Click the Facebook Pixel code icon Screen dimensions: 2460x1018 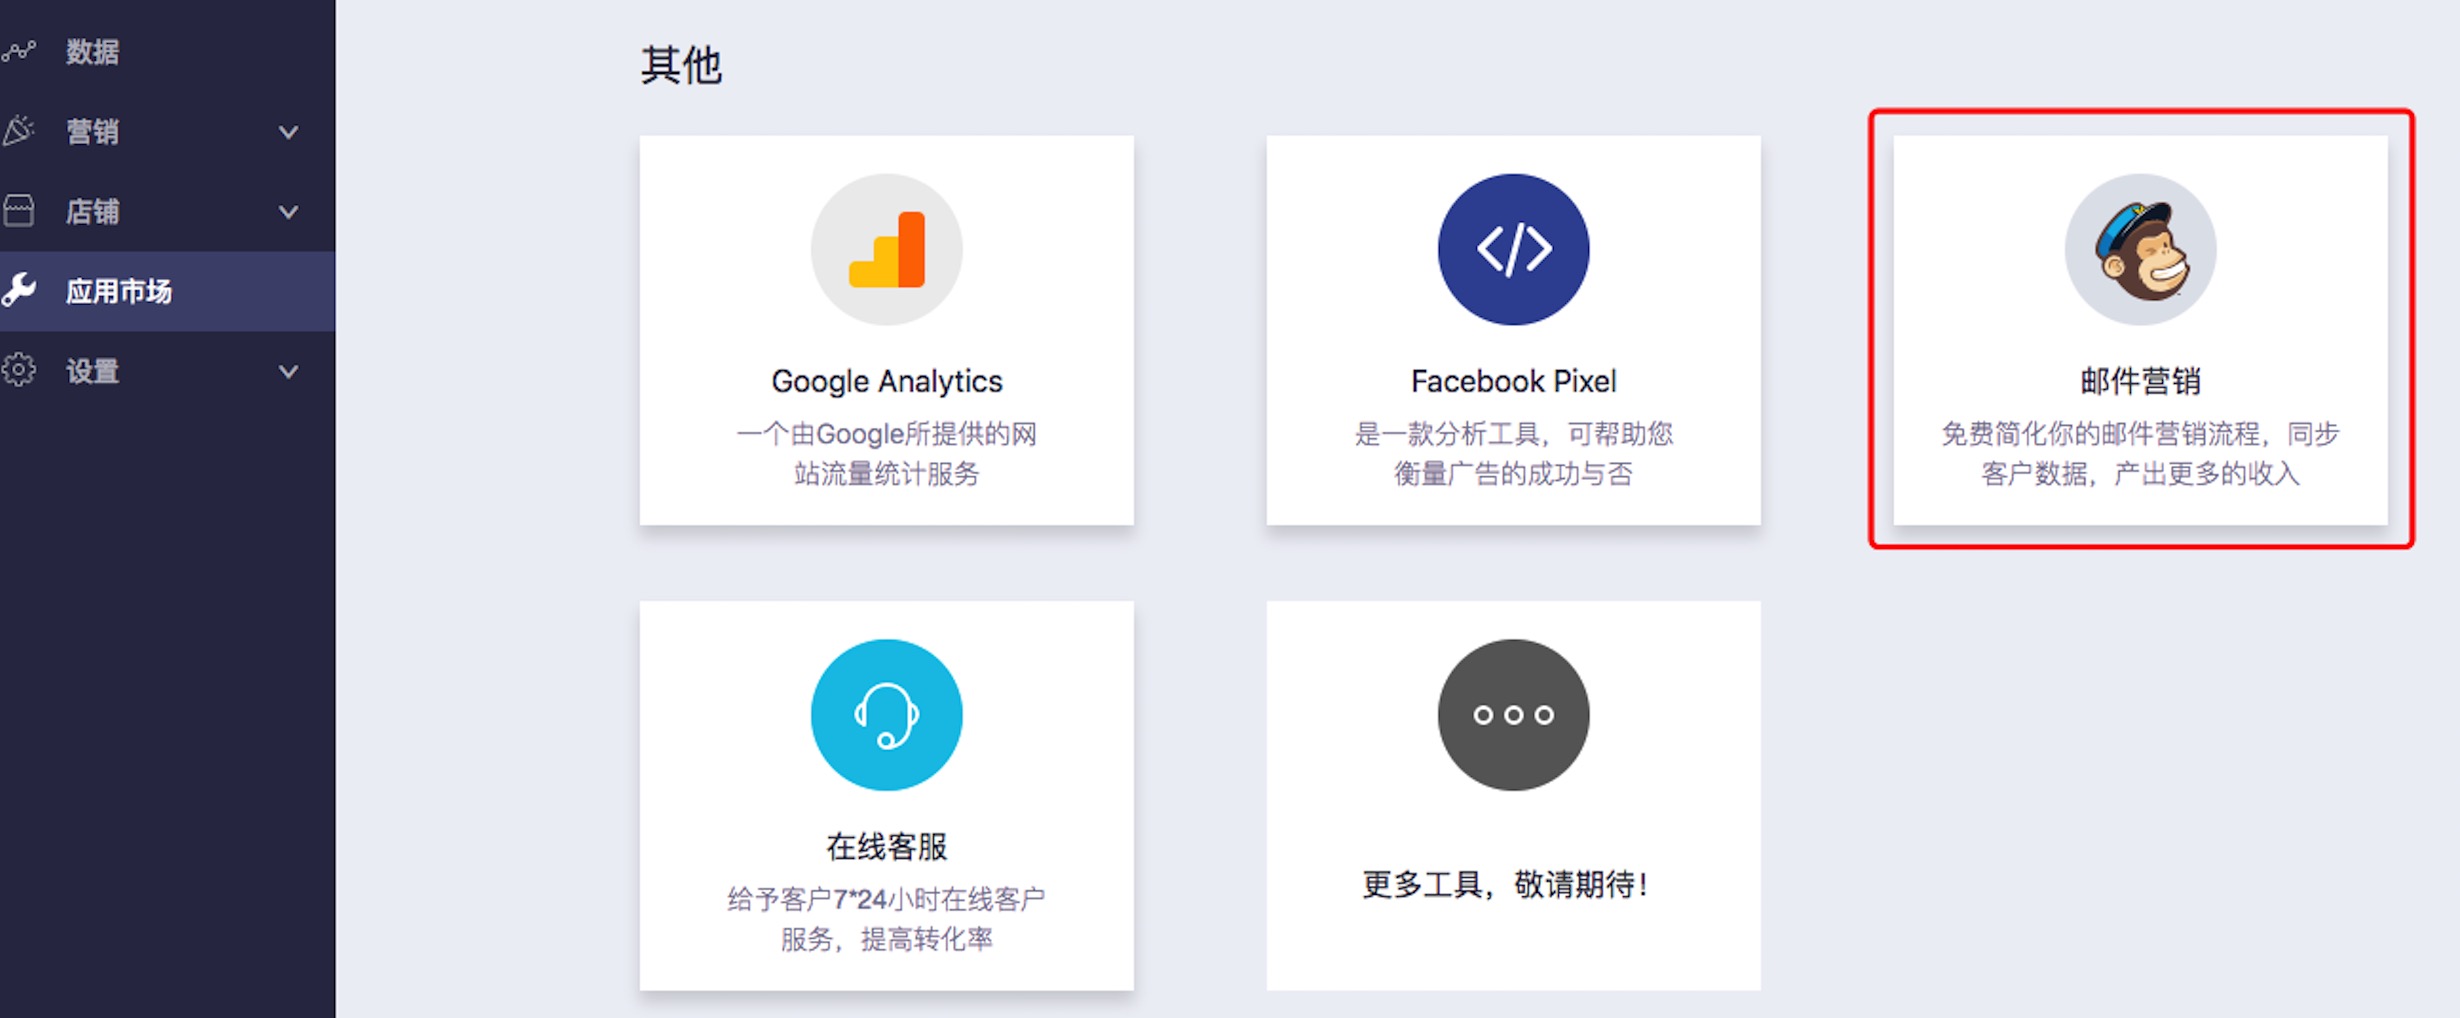(x=1513, y=249)
